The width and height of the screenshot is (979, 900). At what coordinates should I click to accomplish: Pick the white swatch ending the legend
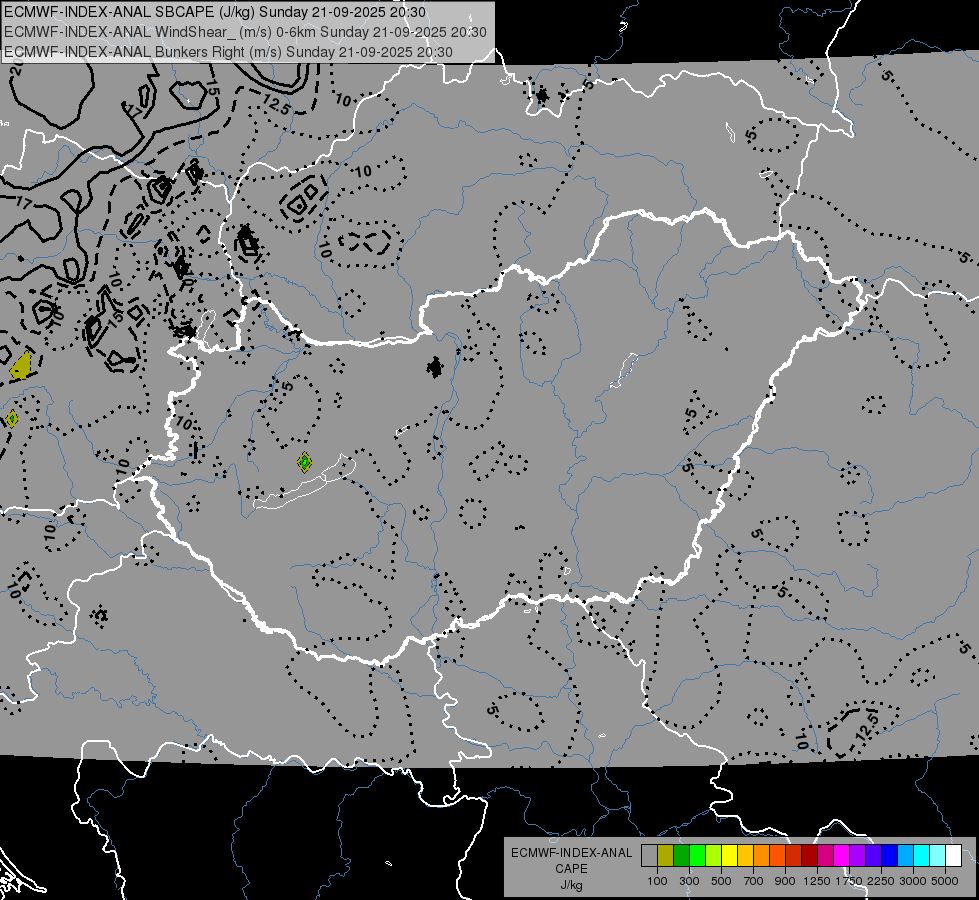click(953, 856)
